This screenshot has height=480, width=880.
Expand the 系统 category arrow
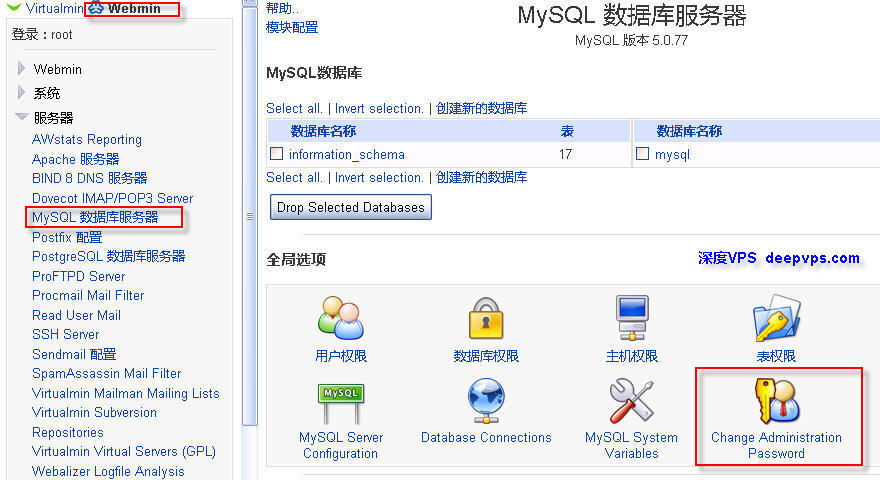click(x=21, y=92)
